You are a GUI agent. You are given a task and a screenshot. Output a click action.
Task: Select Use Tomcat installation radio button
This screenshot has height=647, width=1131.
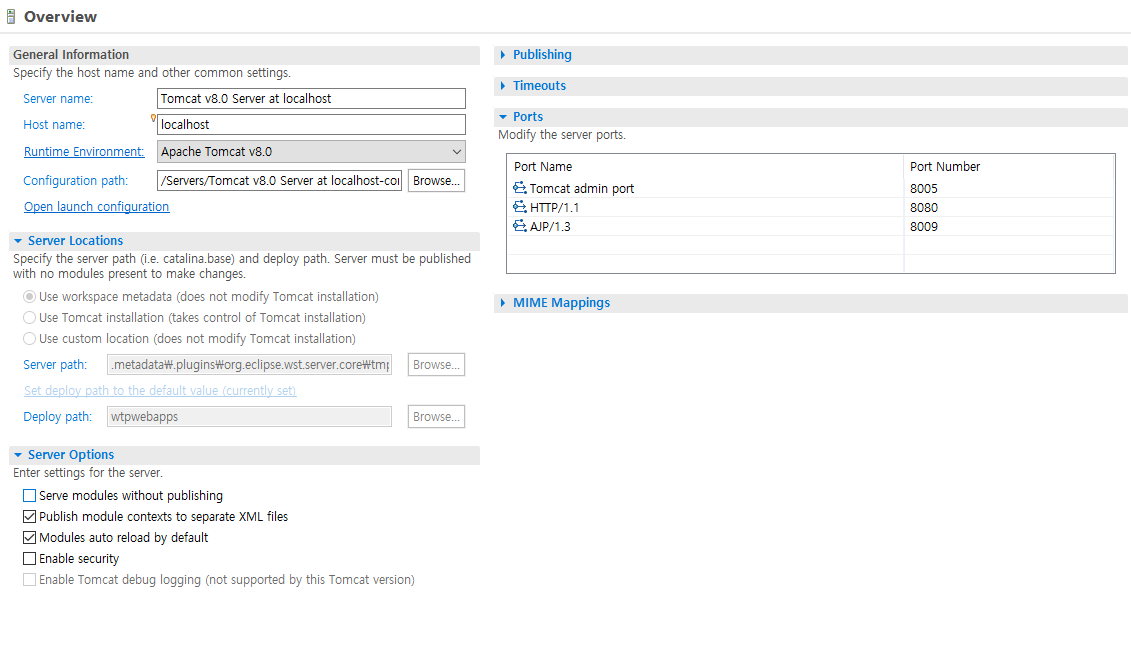click(x=30, y=317)
